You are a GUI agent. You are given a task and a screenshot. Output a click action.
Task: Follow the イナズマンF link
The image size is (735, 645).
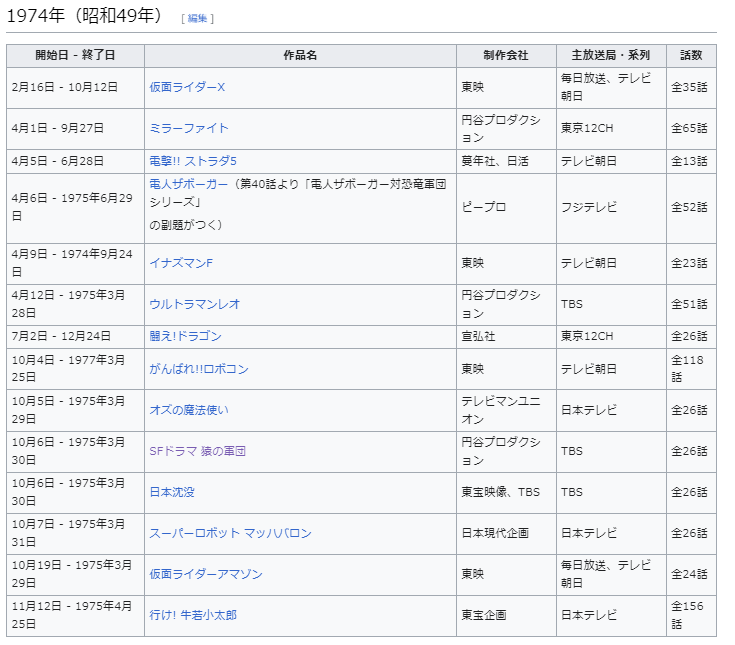pyautogui.click(x=181, y=263)
